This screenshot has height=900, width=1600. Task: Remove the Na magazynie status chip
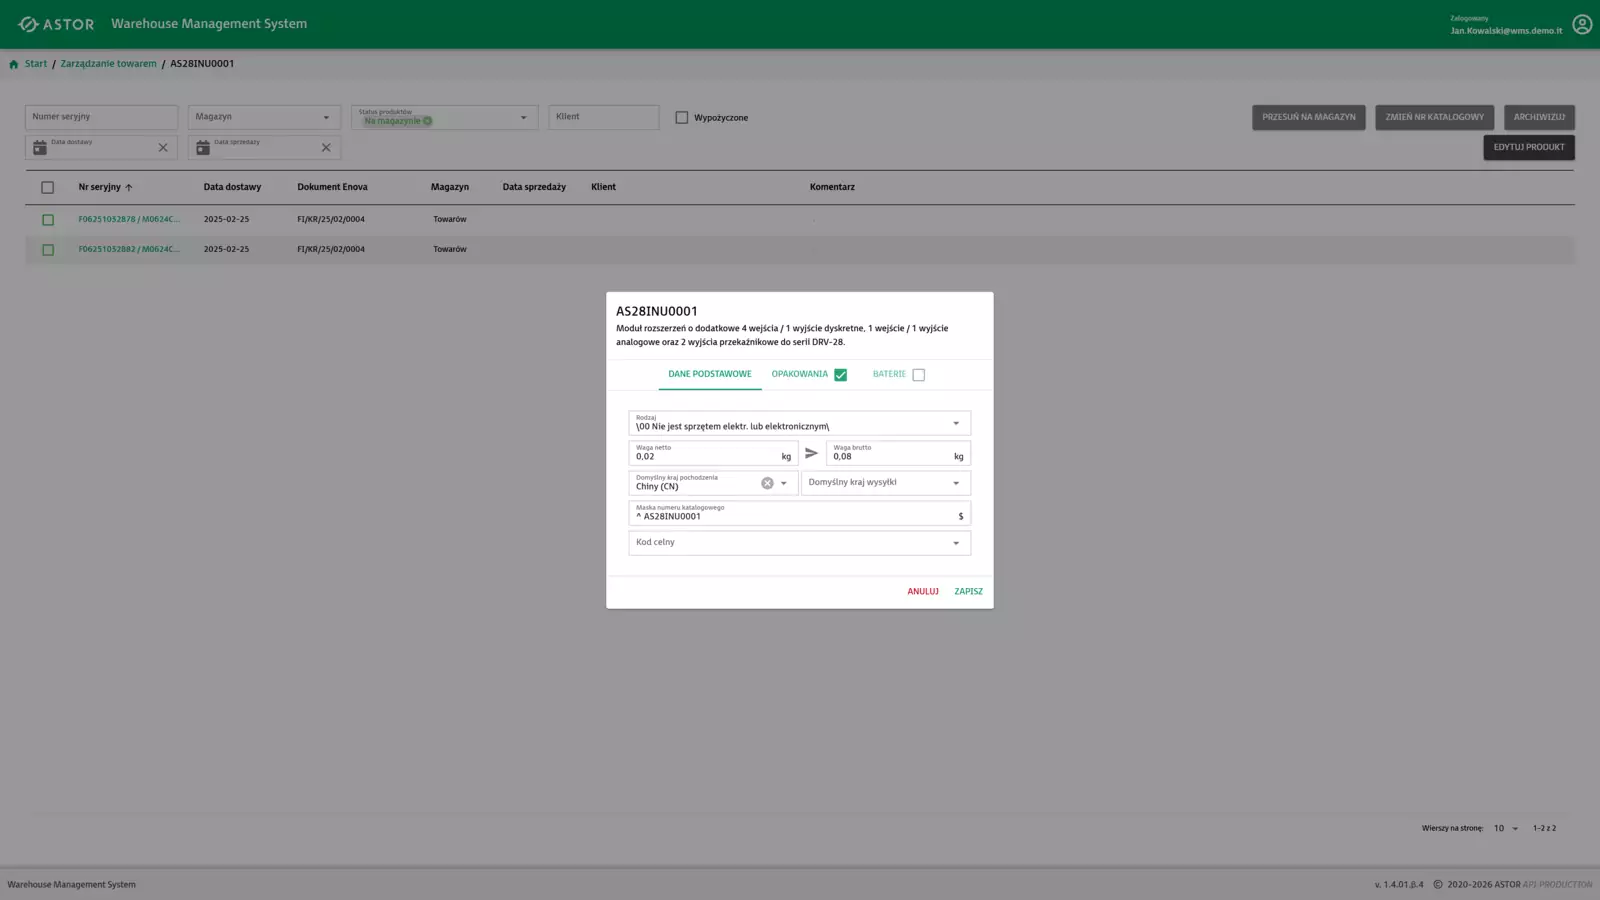pyautogui.click(x=428, y=121)
